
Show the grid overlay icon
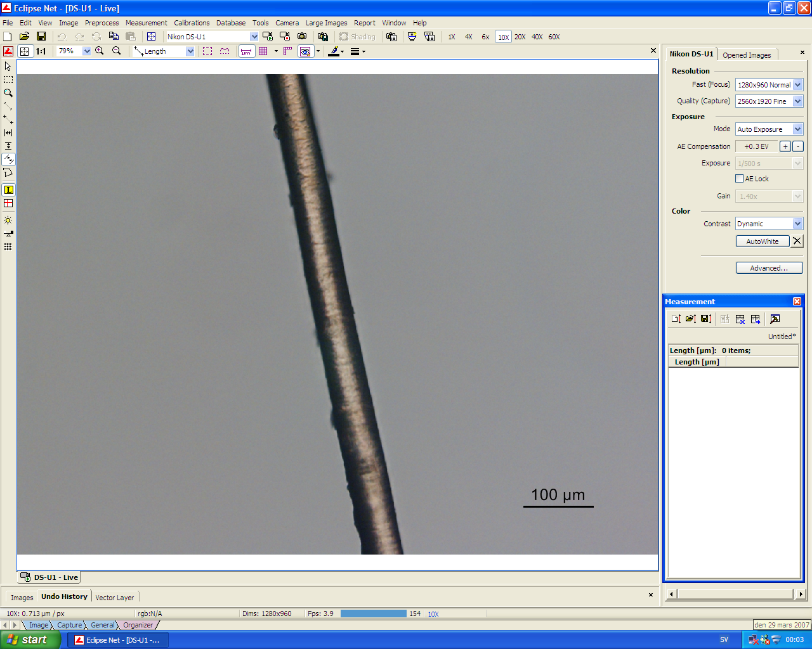click(263, 51)
